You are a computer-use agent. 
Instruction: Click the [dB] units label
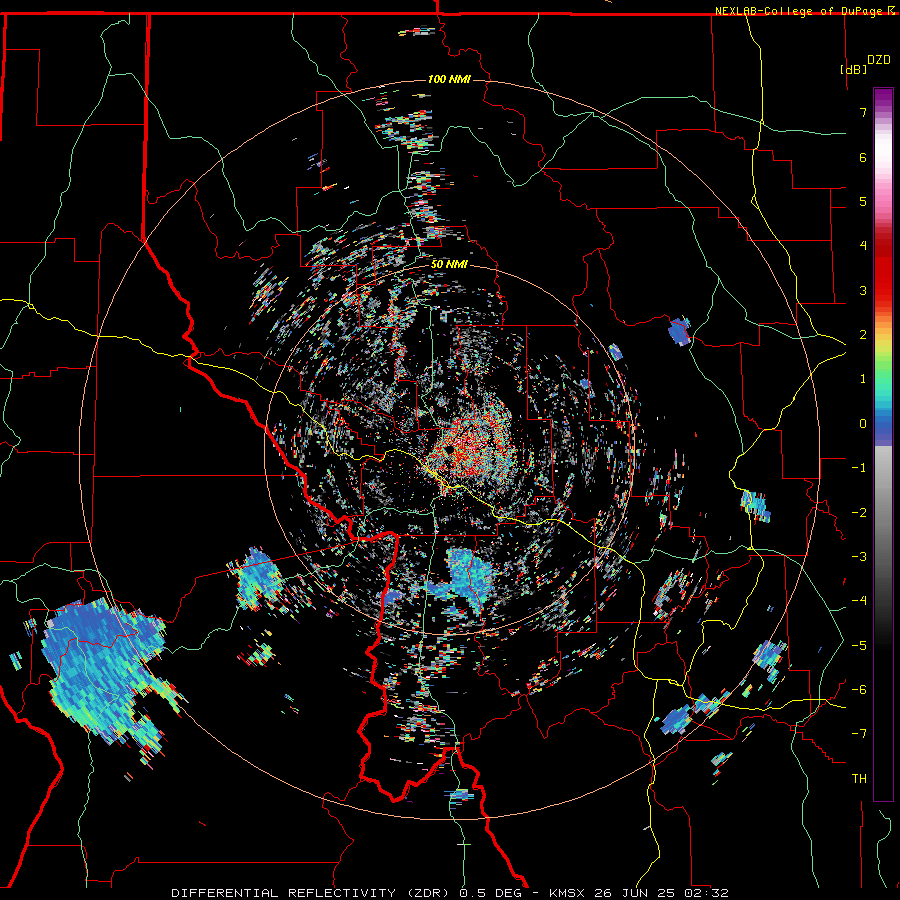[x=854, y=69]
